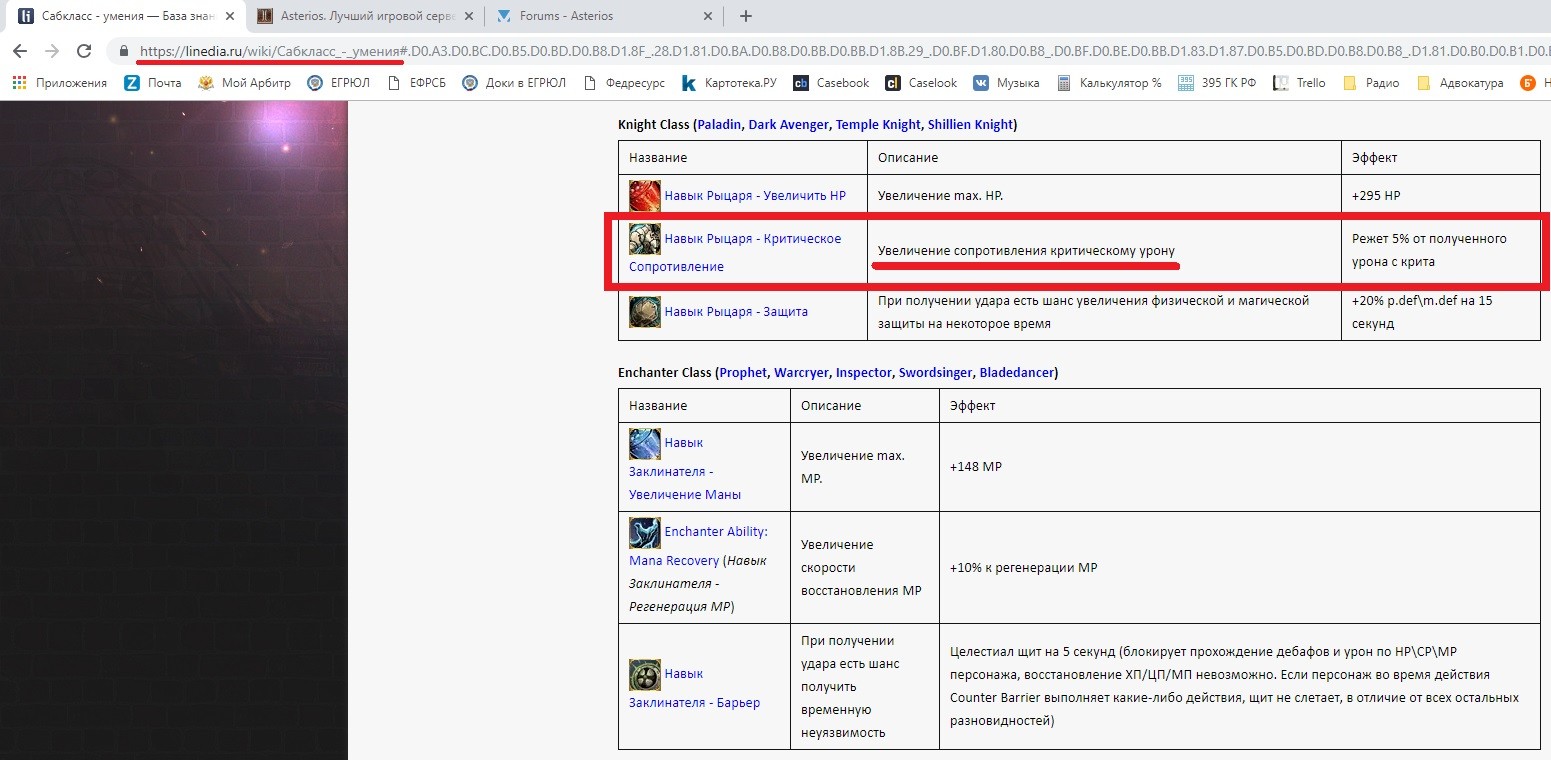
Task: Open the Радио bookmarks folder
Action: point(1371,83)
